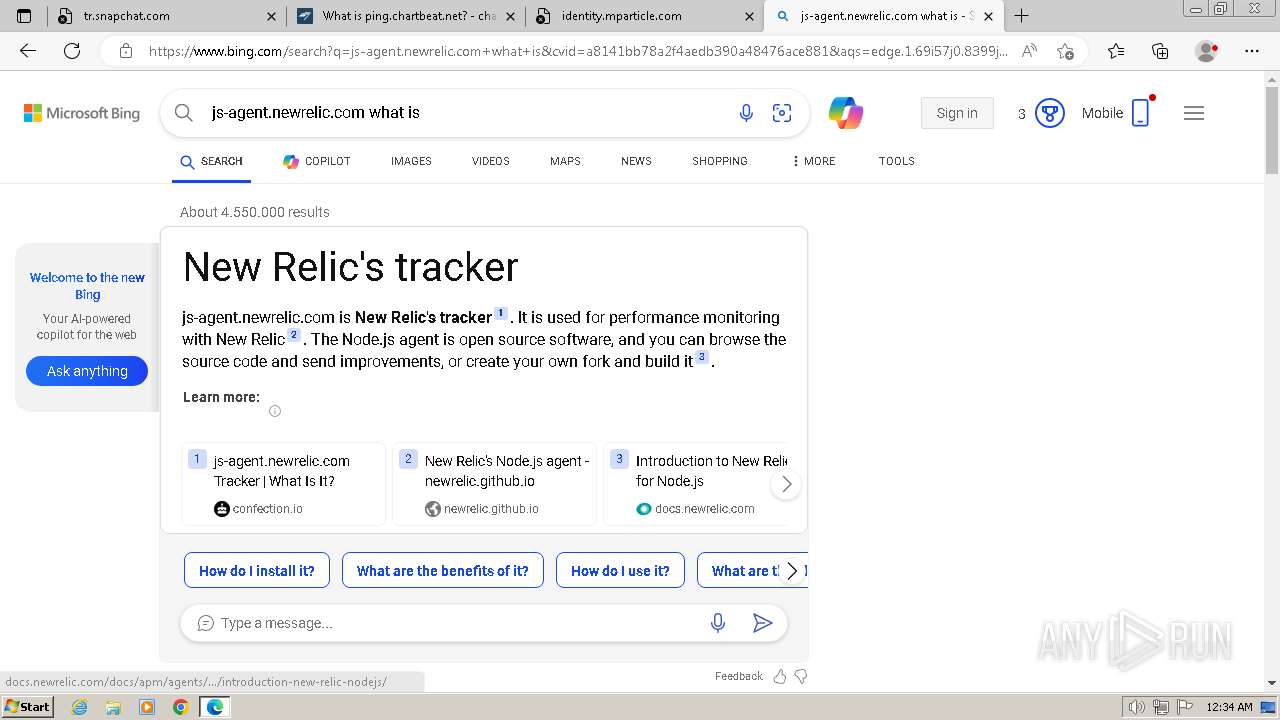The image size is (1280, 720).
Task: Open the Collections icon
Action: coord(1160,51)
